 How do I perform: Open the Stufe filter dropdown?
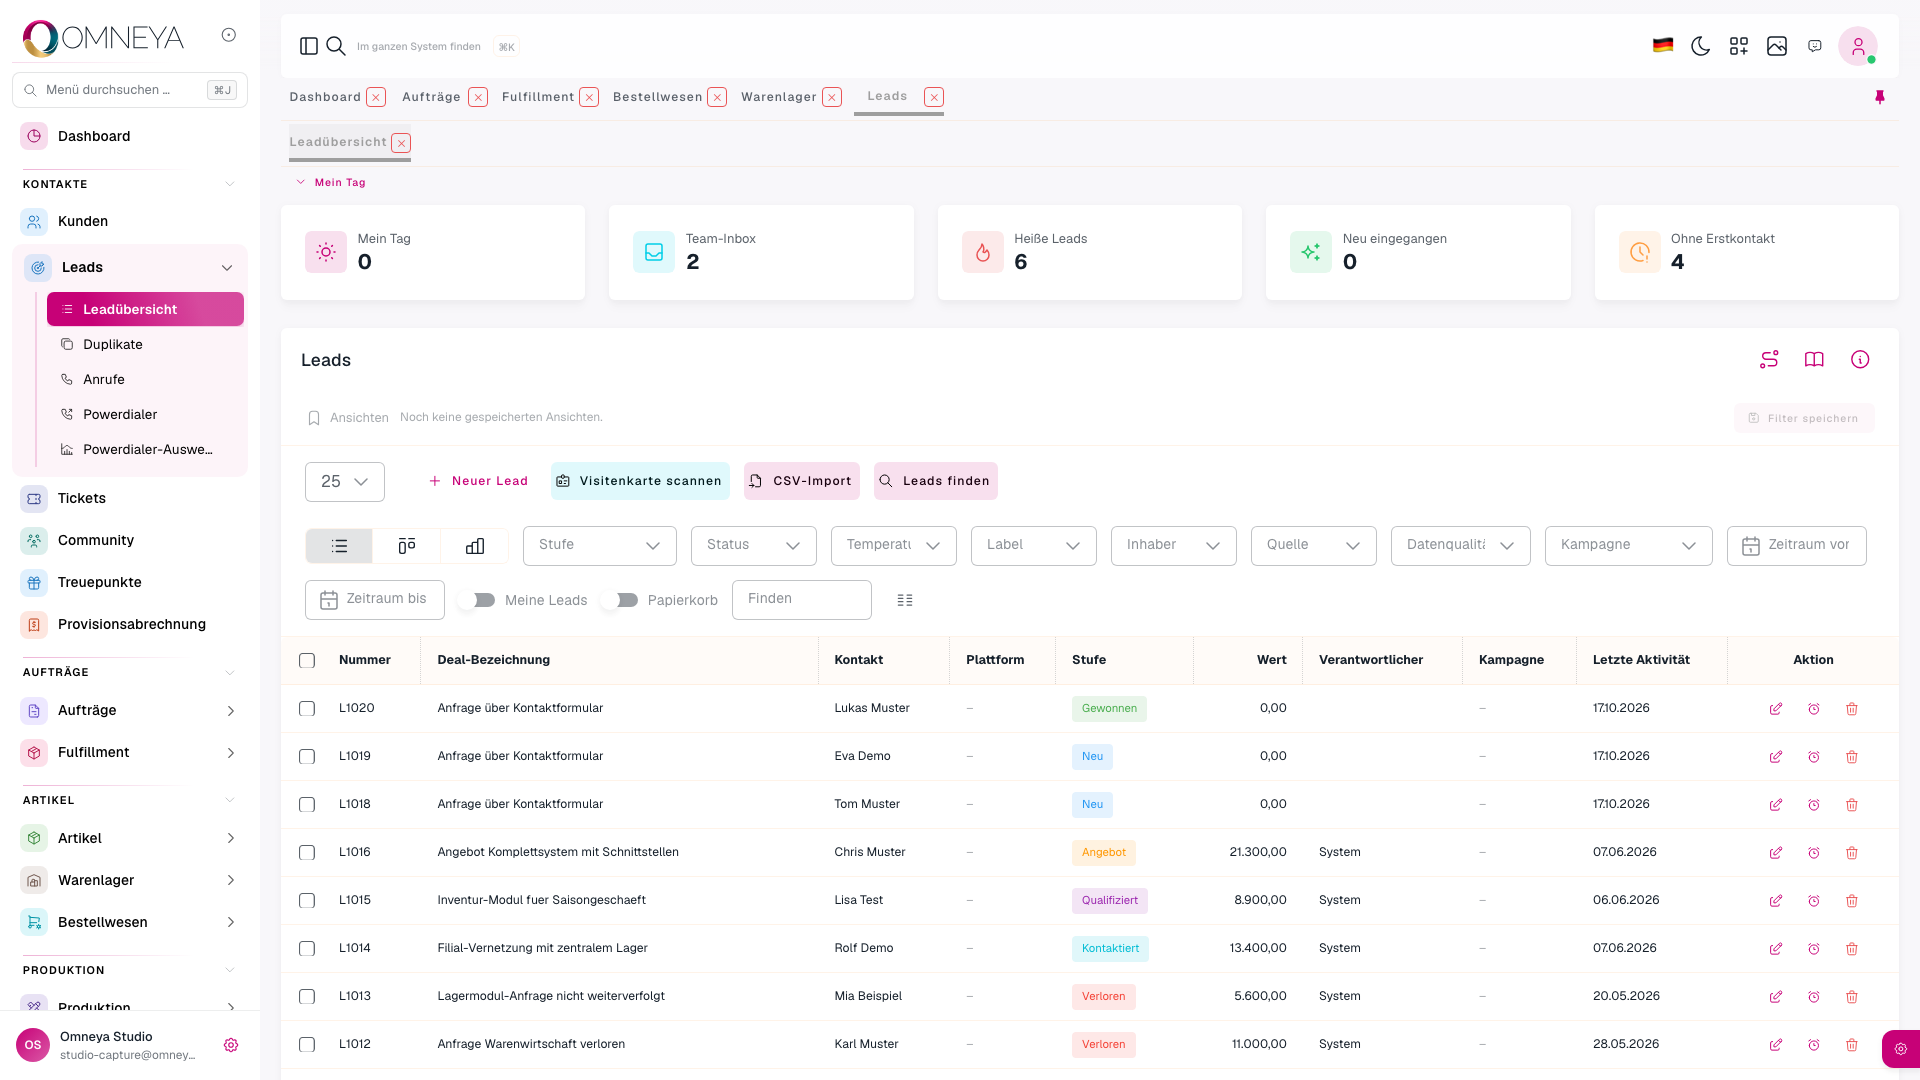coord(600,546)
